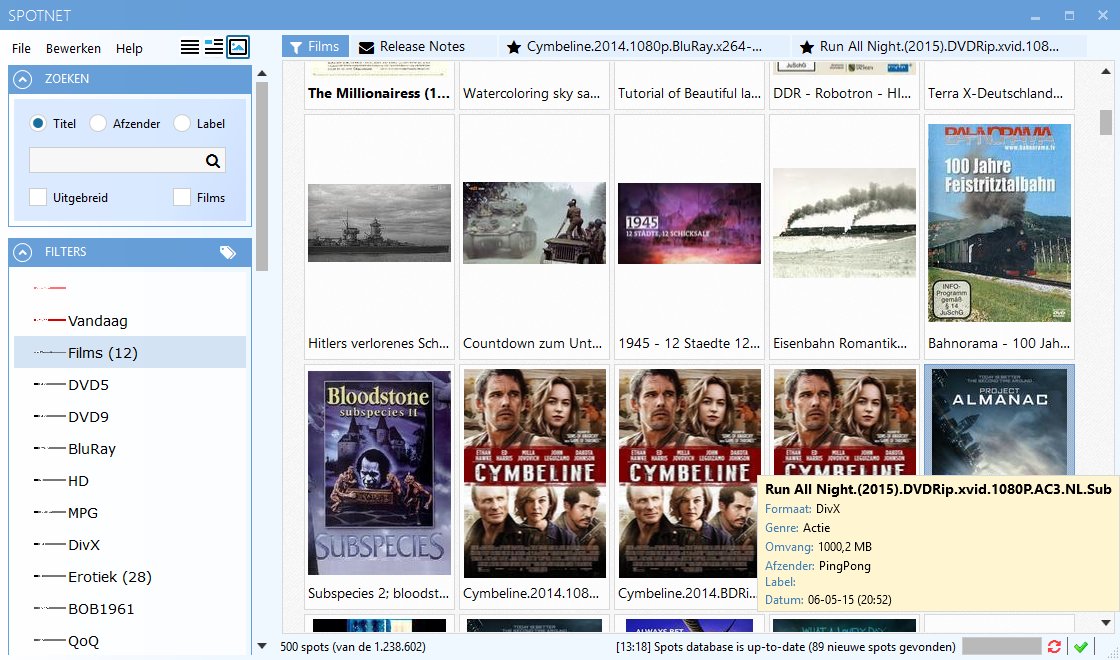Click sidebar scroll down arrow
1120x660 pixels.
tap(262, 646)
